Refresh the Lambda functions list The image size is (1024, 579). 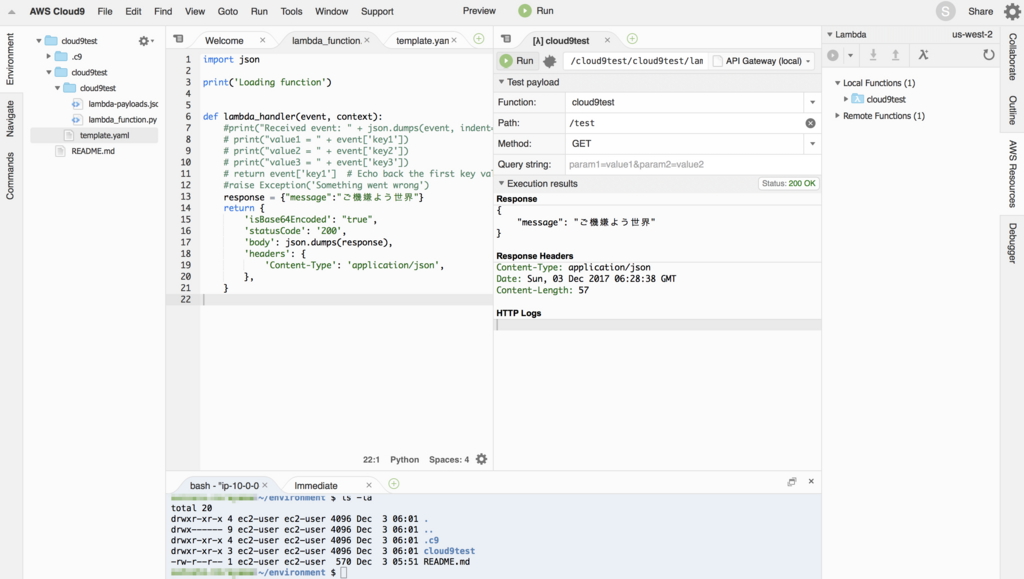point(989,55)
